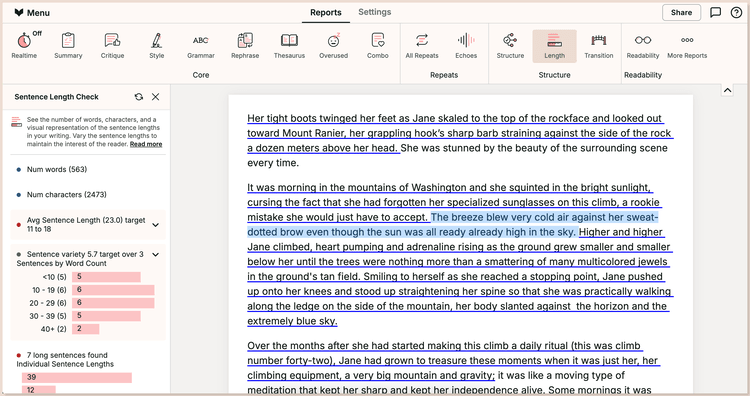Click the 30 - 39 (5) sentence bar
This screenshot has width=750, height=396.
point(106,316)
